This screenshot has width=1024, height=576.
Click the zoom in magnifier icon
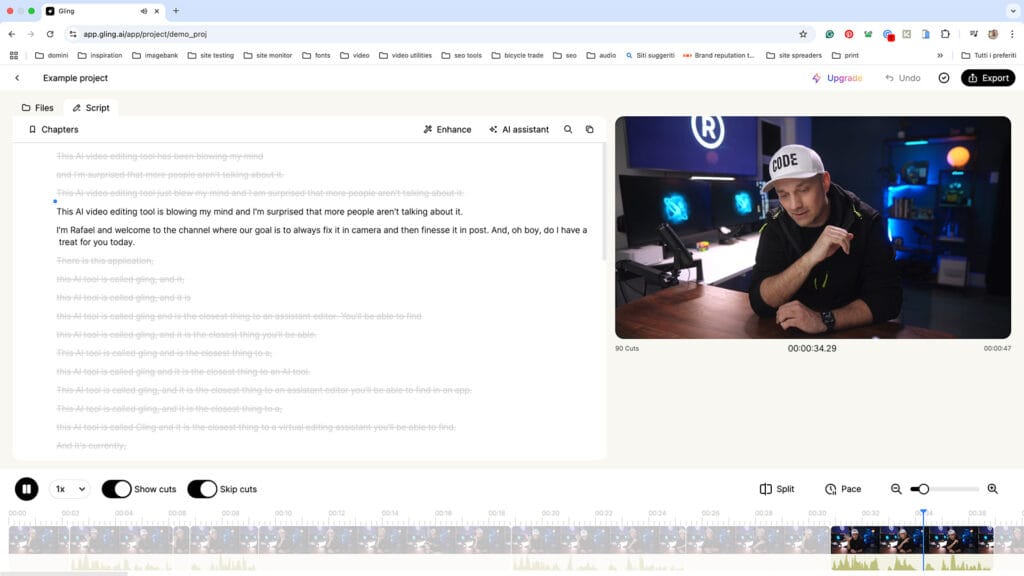(992, 489)
